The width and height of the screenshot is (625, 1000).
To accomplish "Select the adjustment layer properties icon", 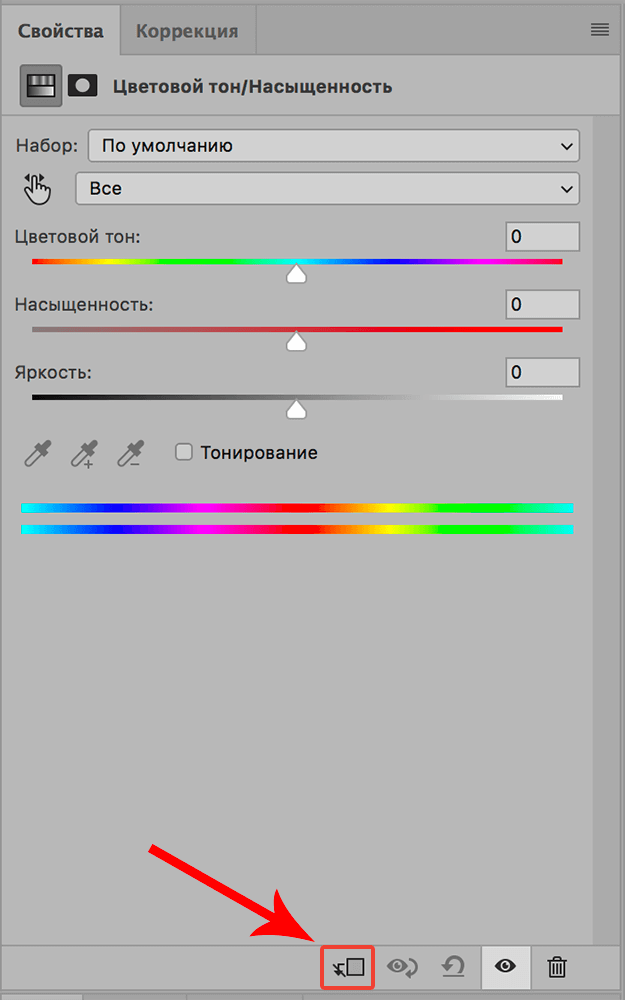I will [41, 85].
